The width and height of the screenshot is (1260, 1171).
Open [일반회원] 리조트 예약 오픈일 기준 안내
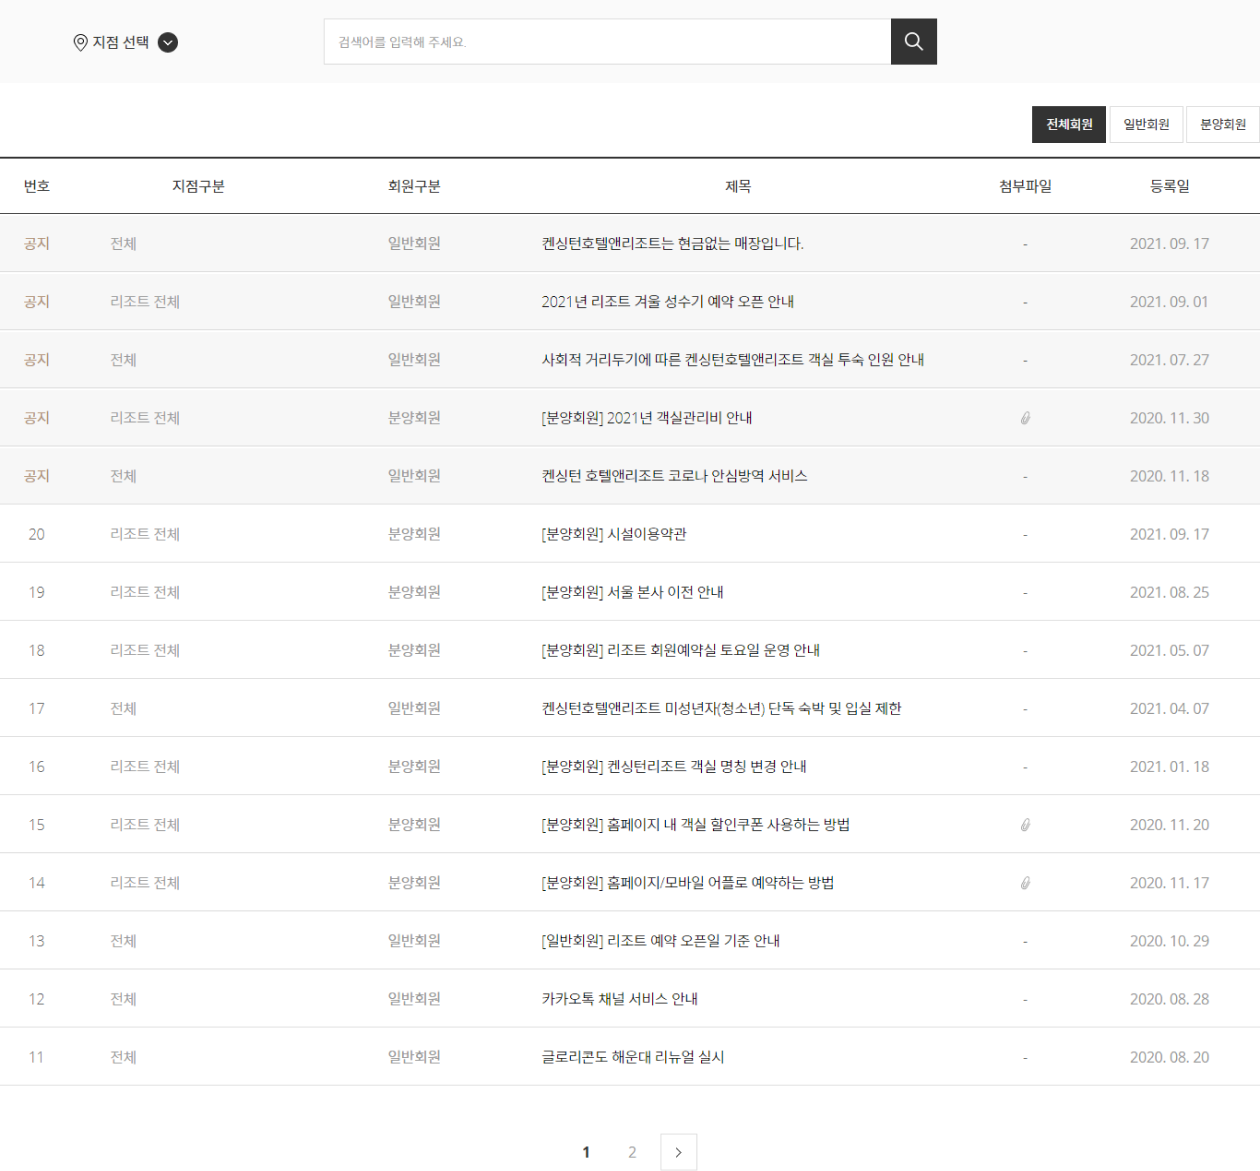[661, 940]
